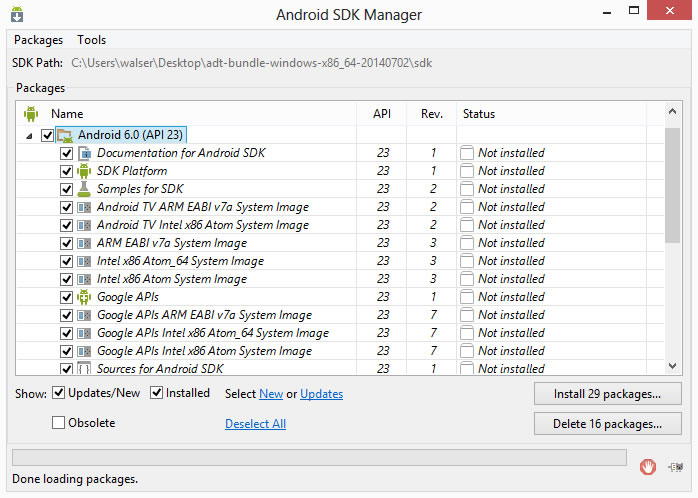698x498 pixels.
Task: Click status icon for Intel x86 Atom_64 System Image
Action: click(x=467, y=261)
